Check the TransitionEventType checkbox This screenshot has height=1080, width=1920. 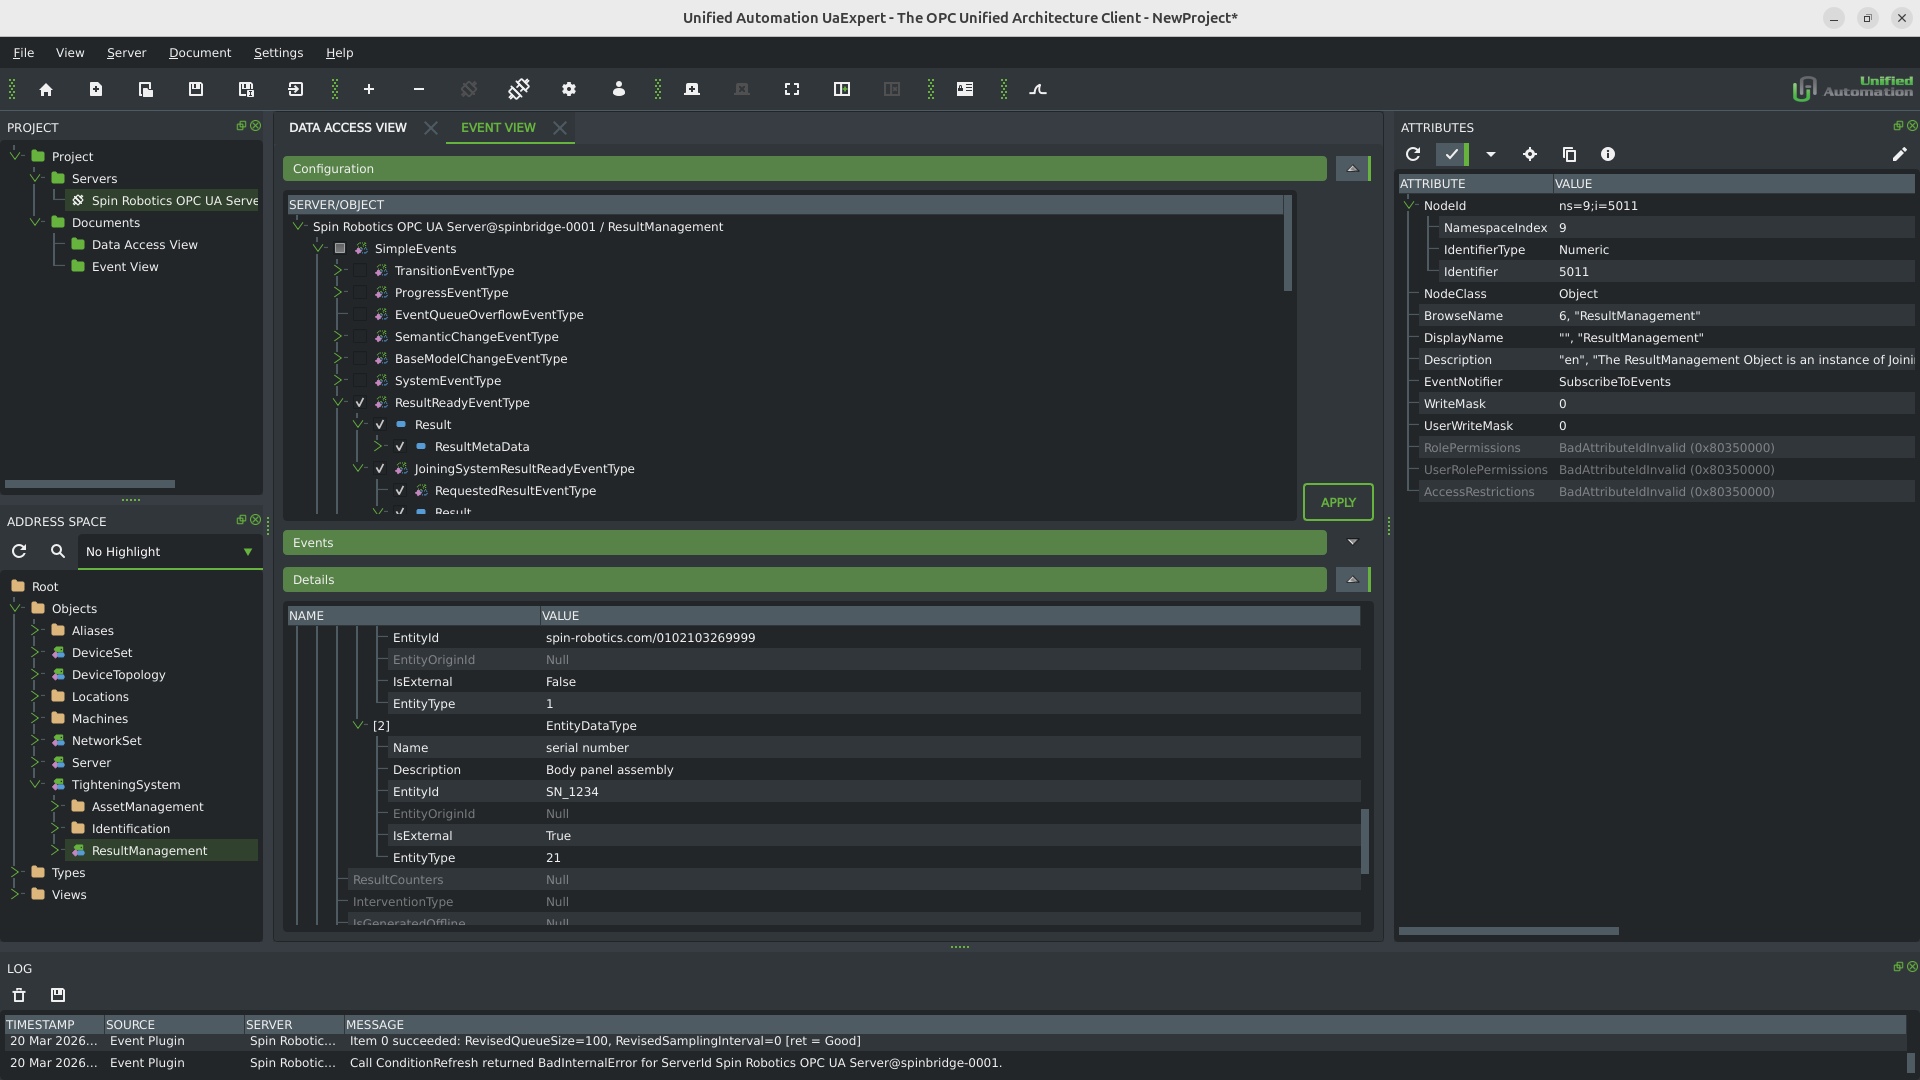point(360,271)
